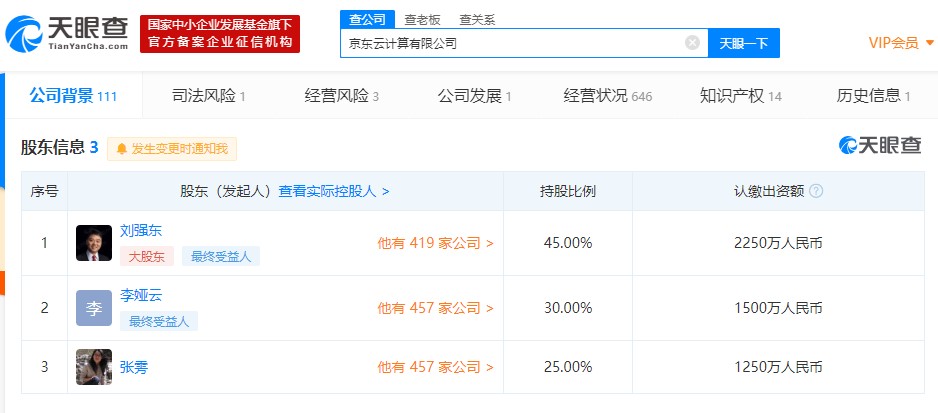Screen dimensions: 938x413
Task: Open the 知识产权 tab
Action: [x=741, y=96]
